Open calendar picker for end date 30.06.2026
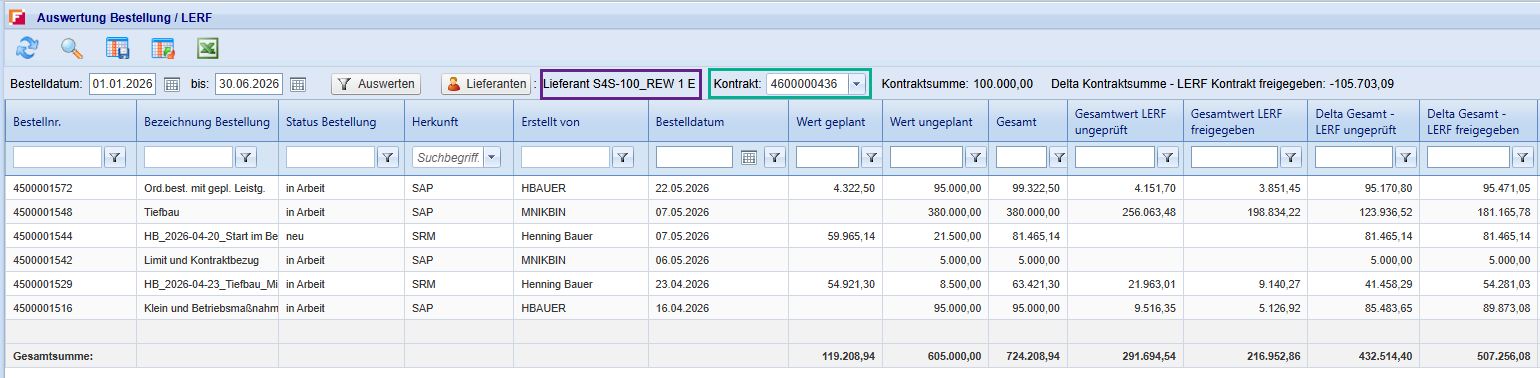 click(297, 84)
